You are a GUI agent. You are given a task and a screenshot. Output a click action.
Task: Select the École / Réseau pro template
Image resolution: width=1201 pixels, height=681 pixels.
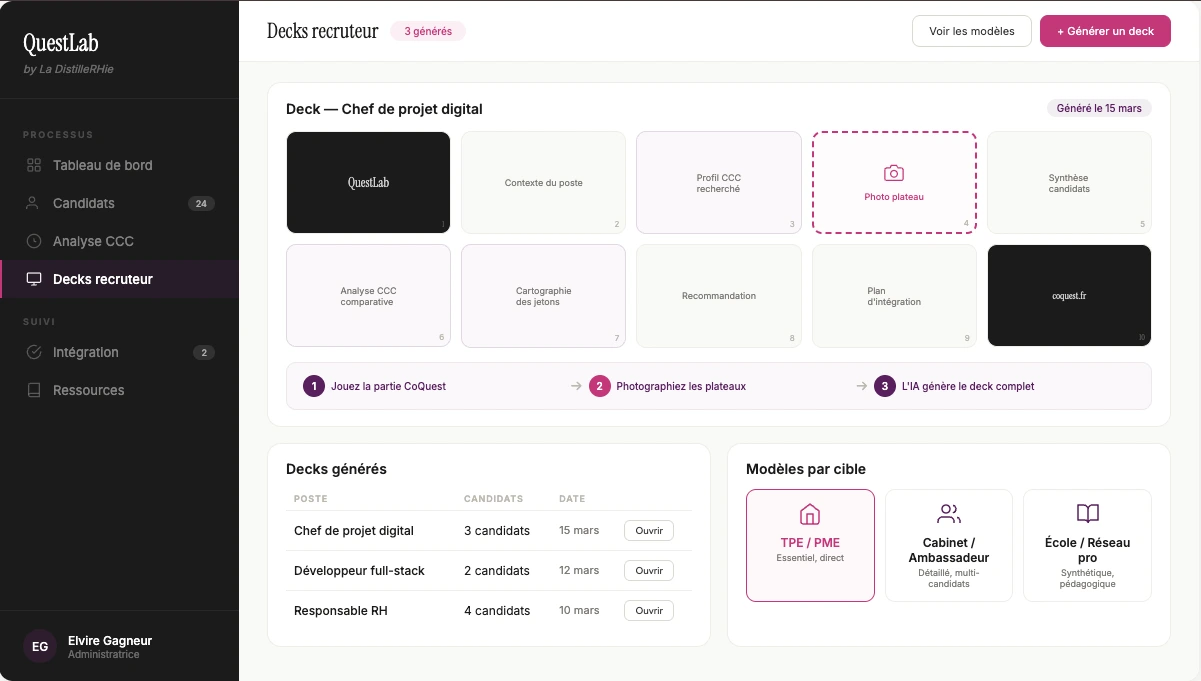coord(1087,545)
